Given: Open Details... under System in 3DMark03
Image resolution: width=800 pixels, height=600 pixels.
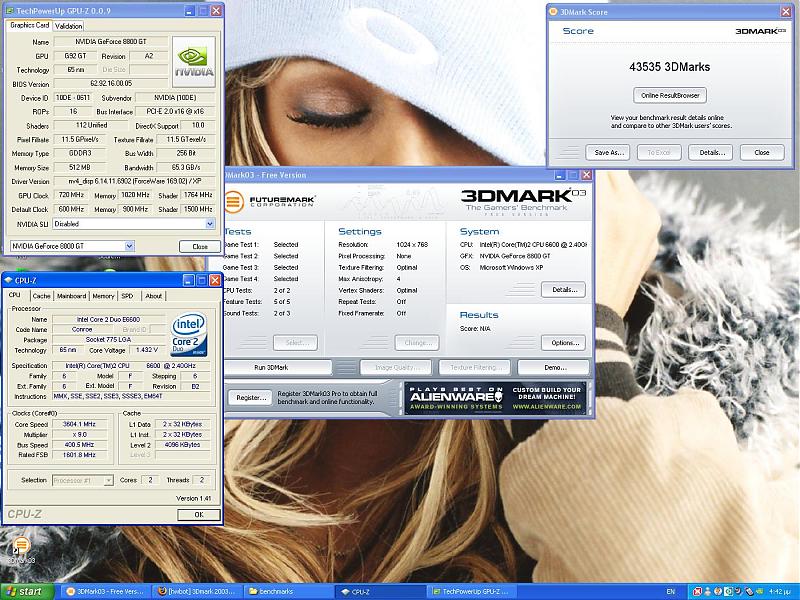Looking at the screenshot, I should point(564,290).
